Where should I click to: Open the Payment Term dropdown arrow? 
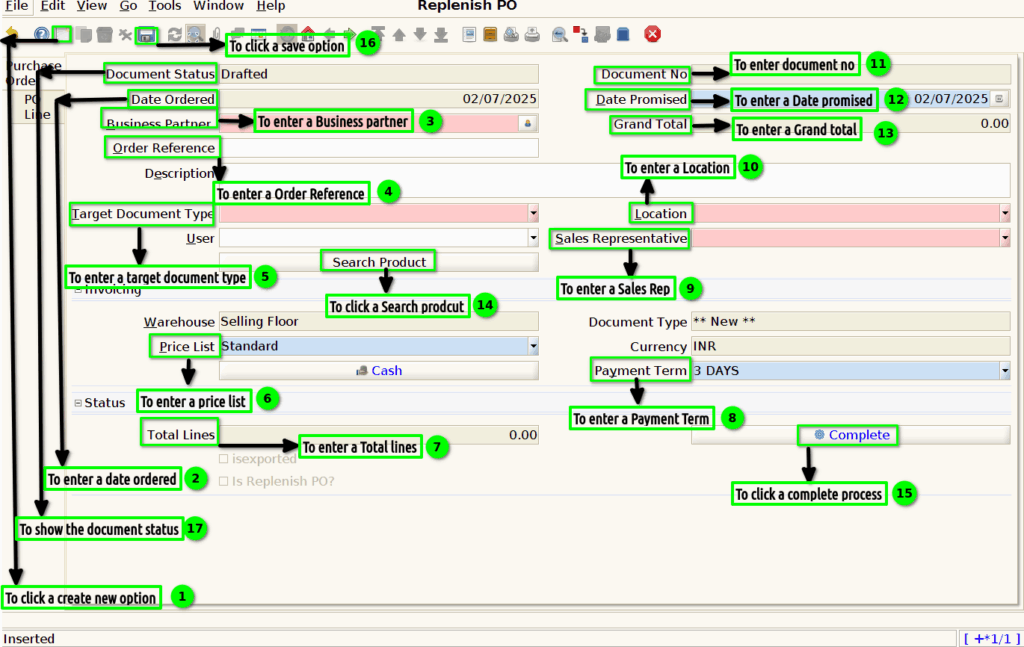(1005, 371)
